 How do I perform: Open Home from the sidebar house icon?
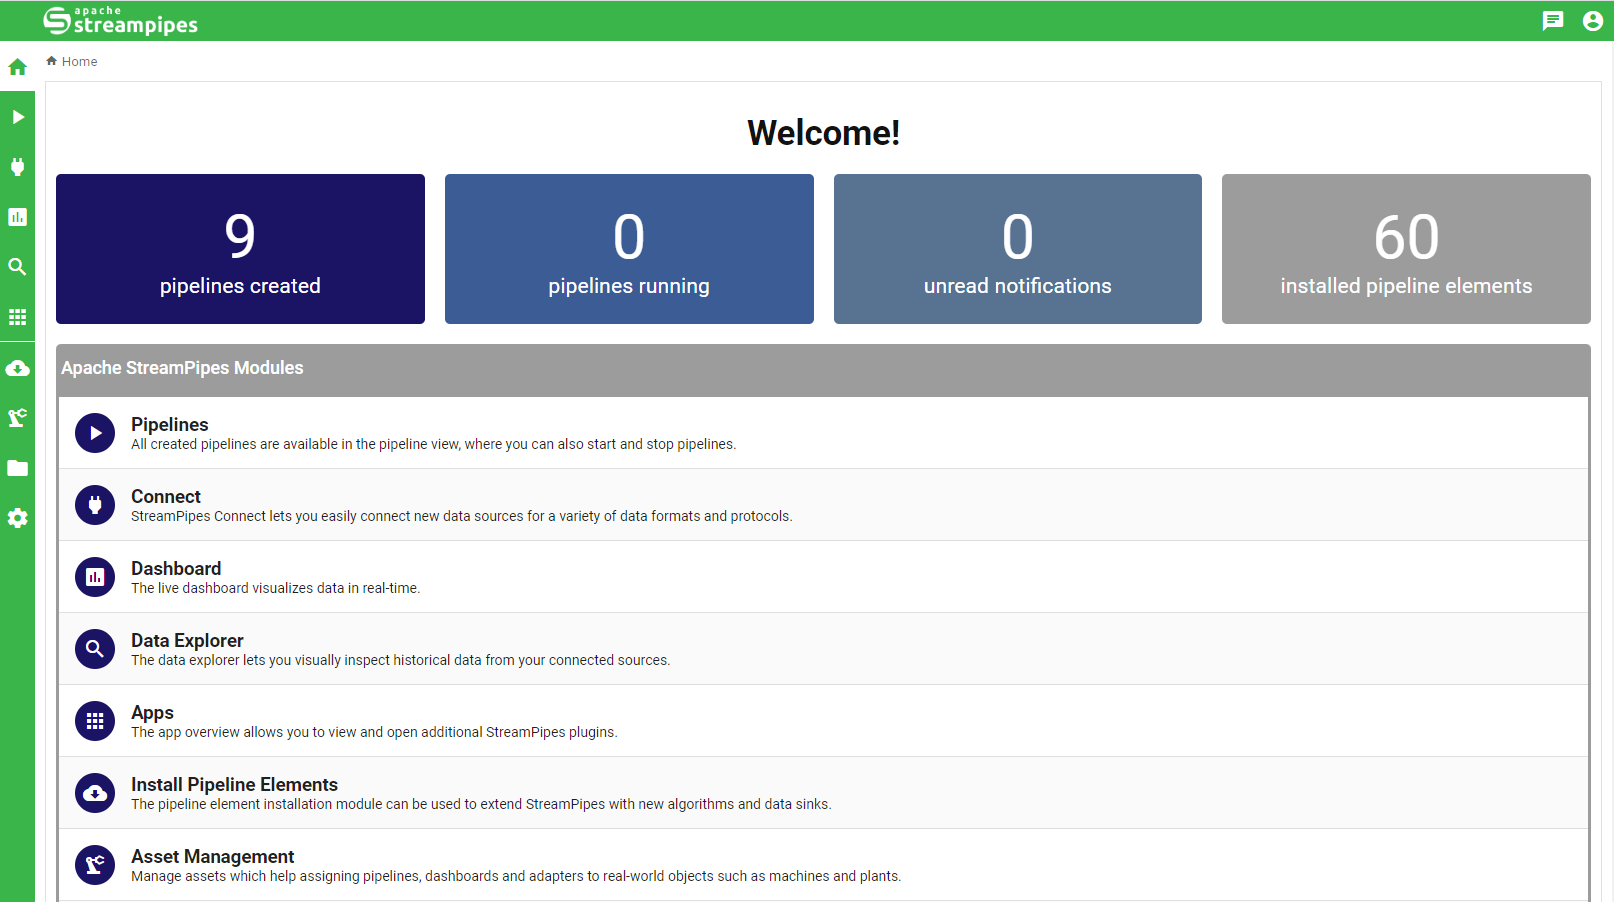point(17,67)
